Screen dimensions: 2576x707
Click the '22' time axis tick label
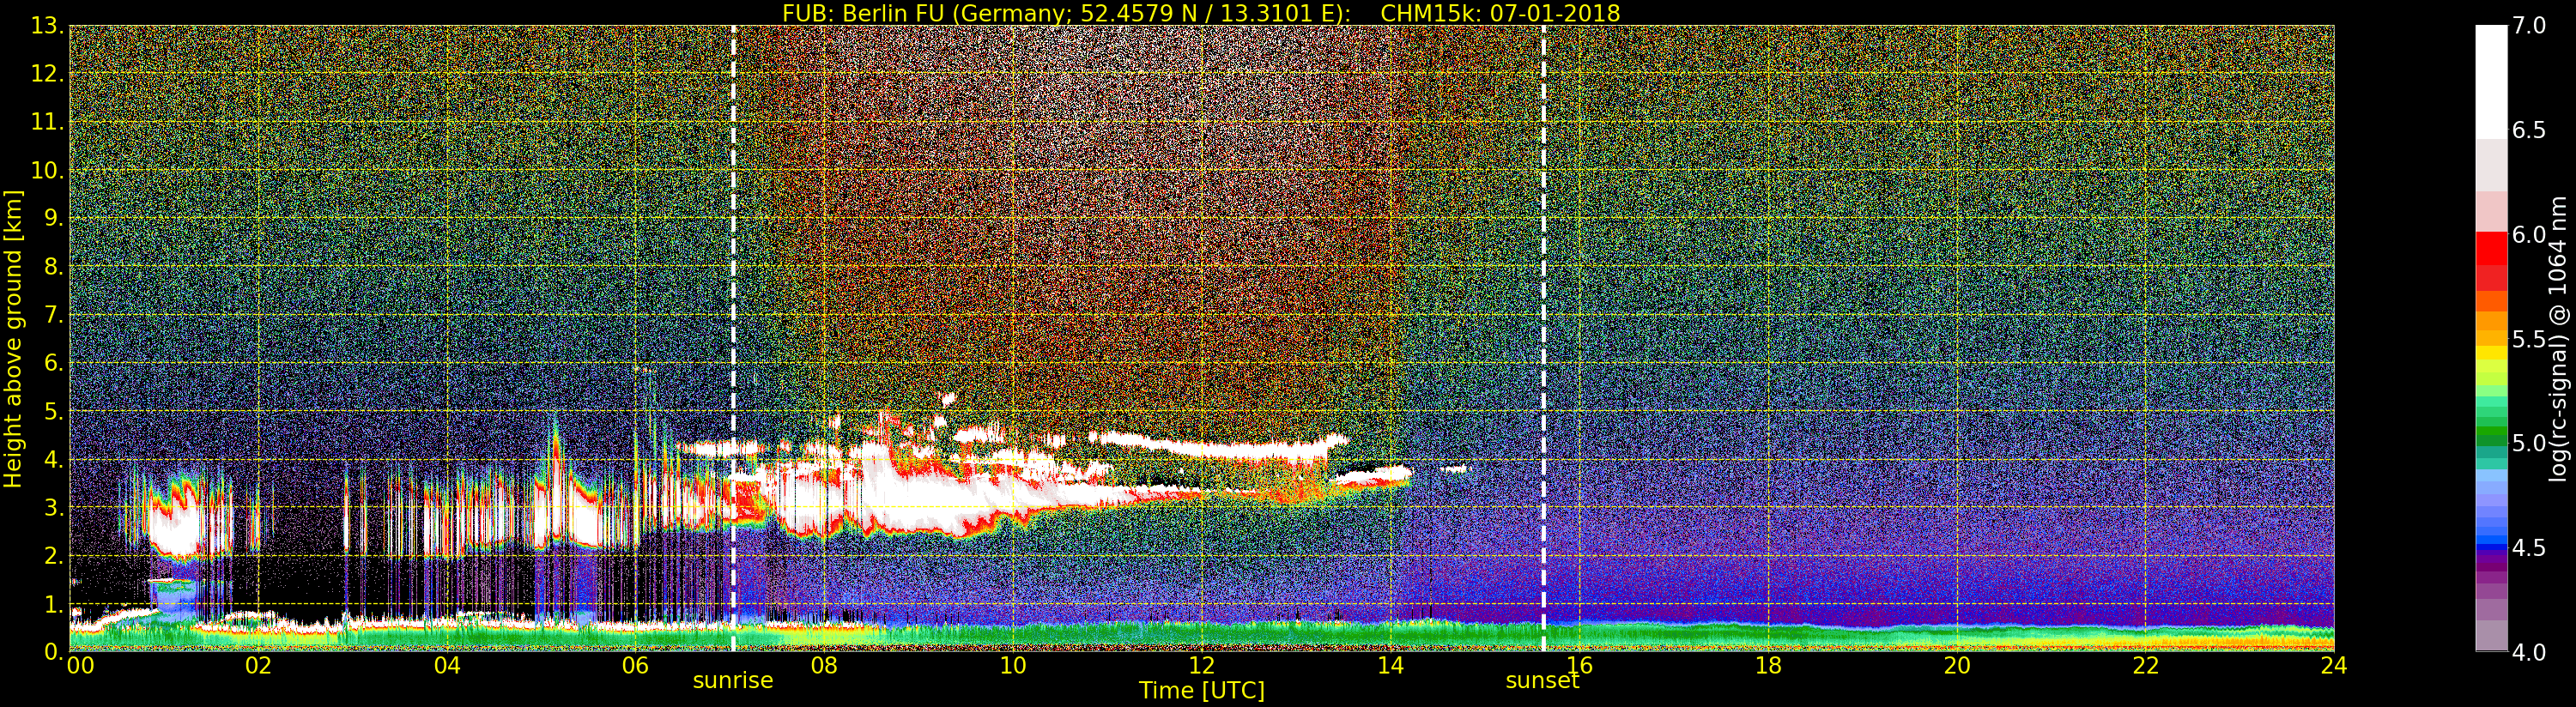click(x=2146, y=666)
